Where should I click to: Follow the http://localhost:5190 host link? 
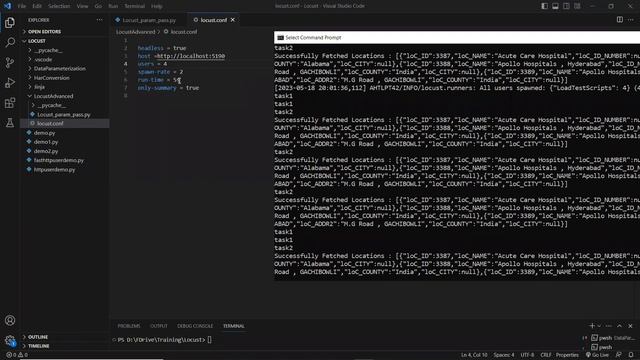191,56
